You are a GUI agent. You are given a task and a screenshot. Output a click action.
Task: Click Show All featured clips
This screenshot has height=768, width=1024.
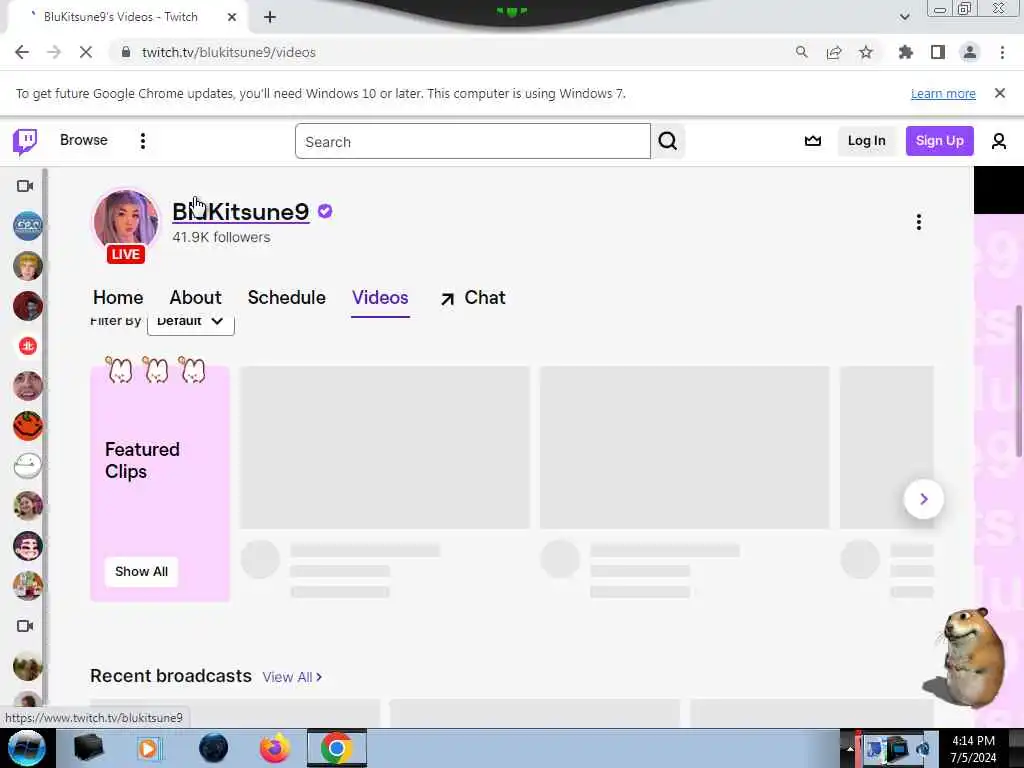pyautogui.click(x=141, y=571)
